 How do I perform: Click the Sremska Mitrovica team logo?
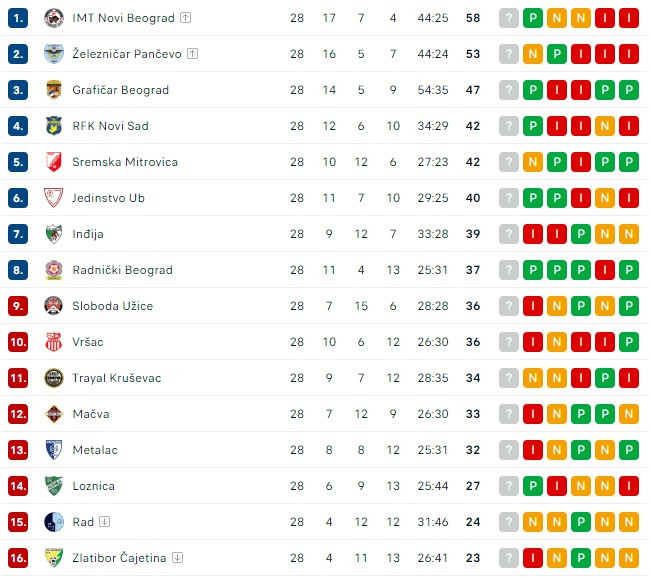[x=54, y=162]
